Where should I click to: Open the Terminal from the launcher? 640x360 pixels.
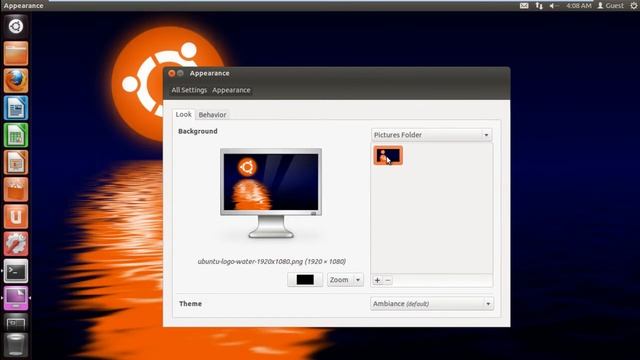(16, 271)
